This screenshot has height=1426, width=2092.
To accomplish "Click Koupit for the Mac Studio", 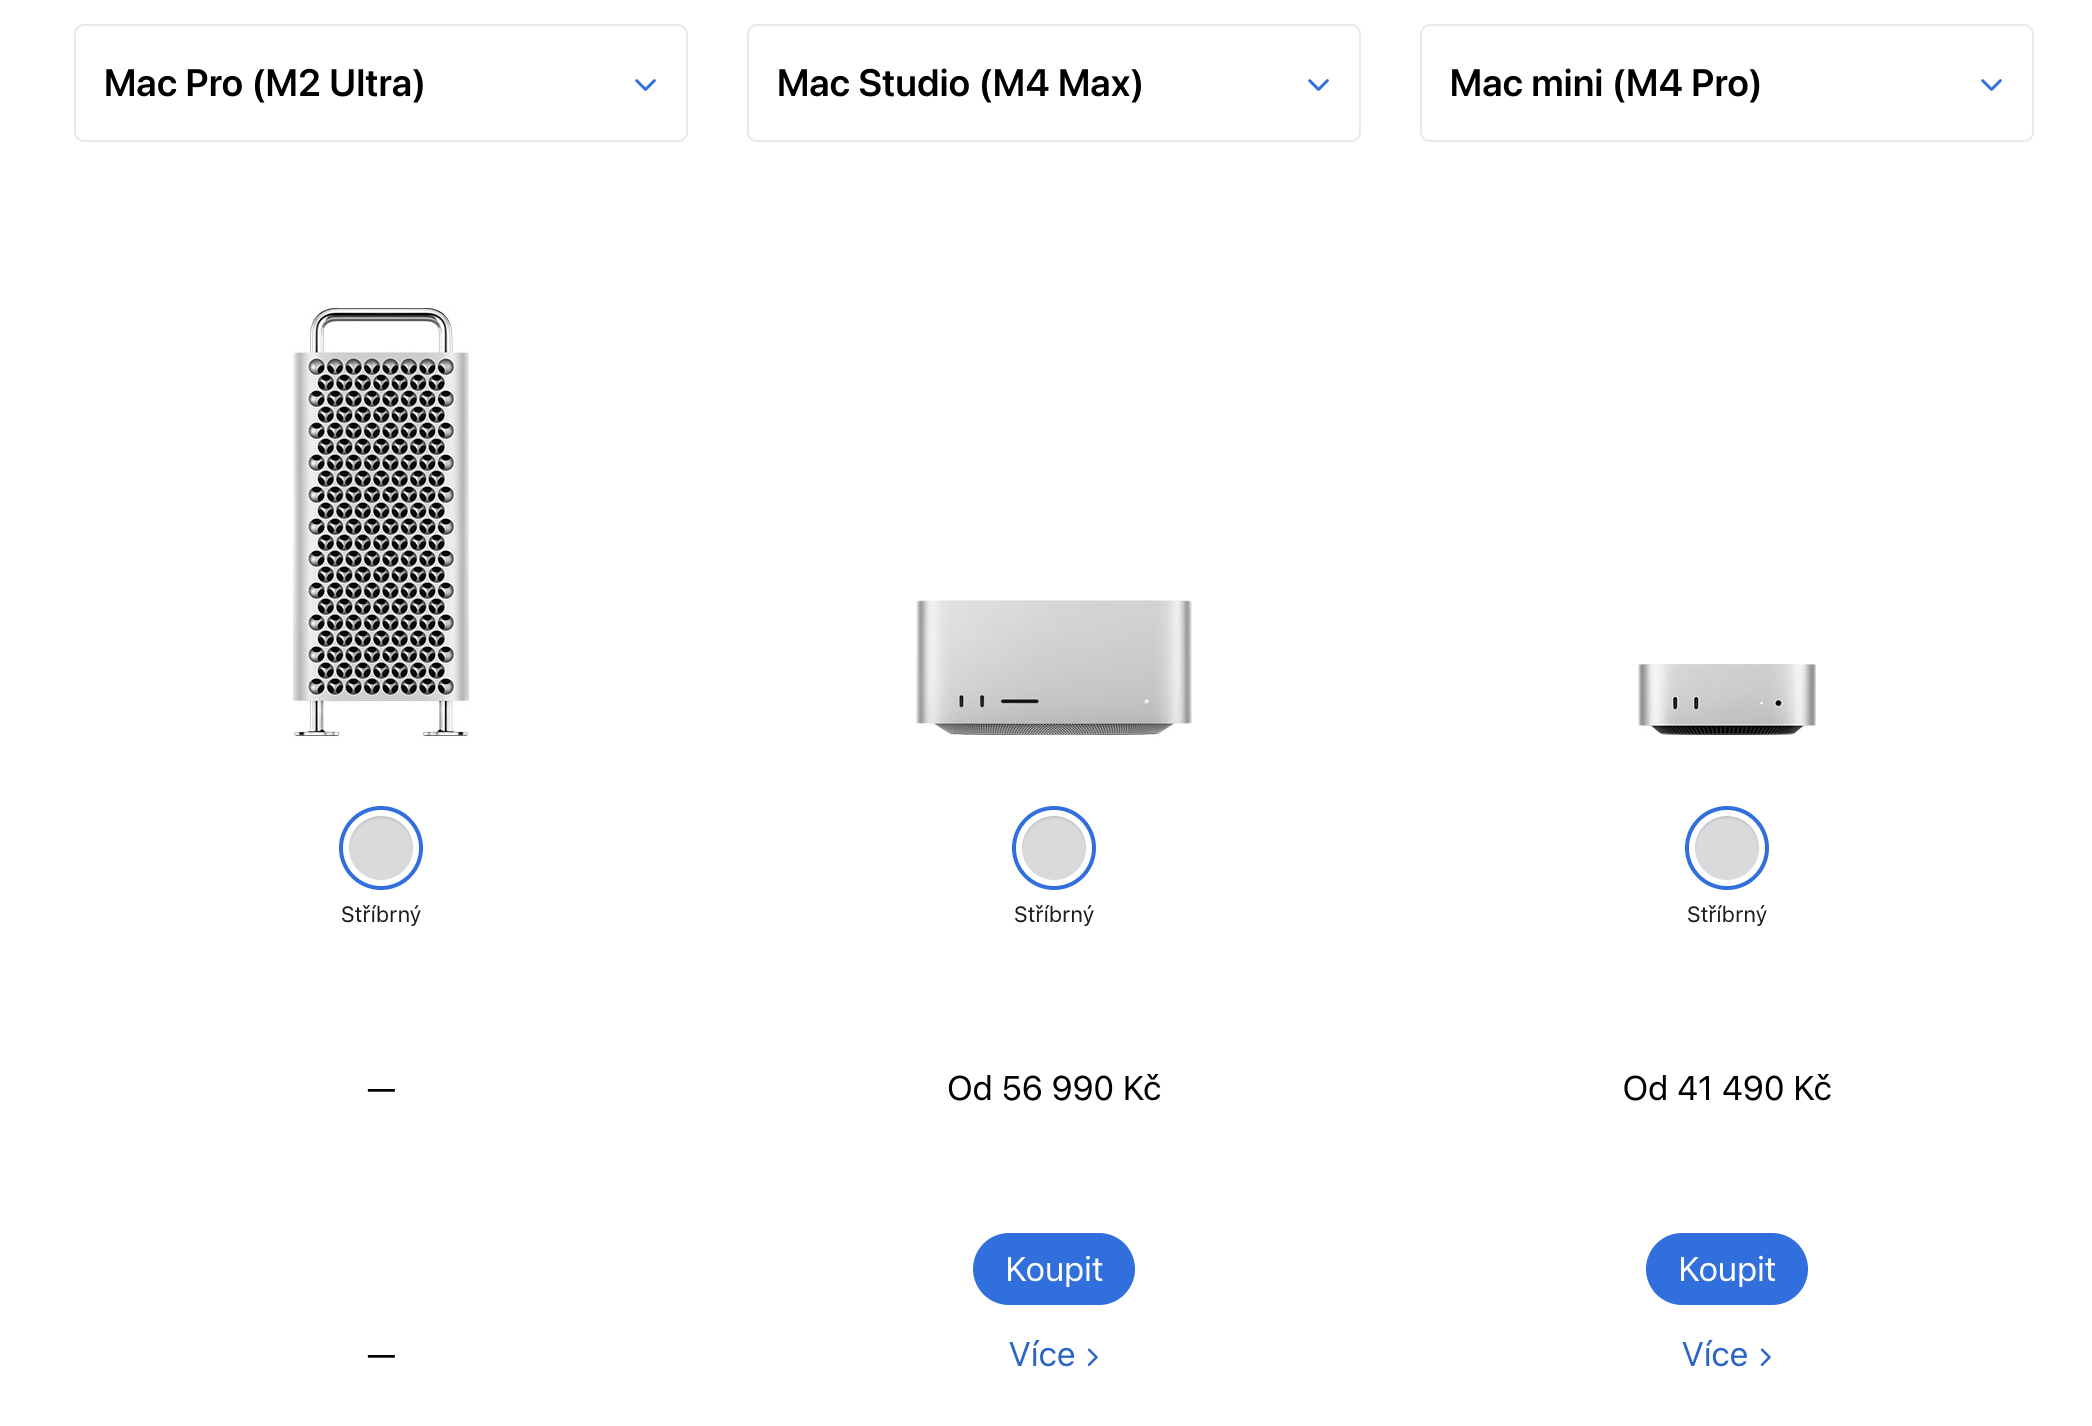I will click(1053, 1268).
